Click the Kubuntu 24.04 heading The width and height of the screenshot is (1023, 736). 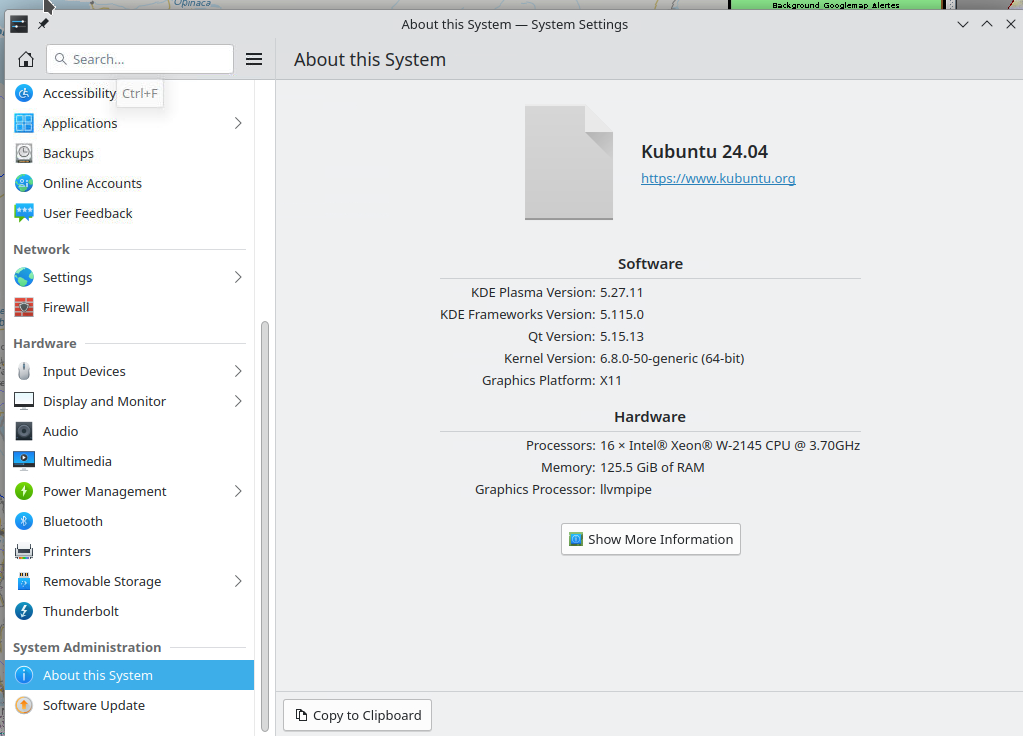tap(704, 151)
